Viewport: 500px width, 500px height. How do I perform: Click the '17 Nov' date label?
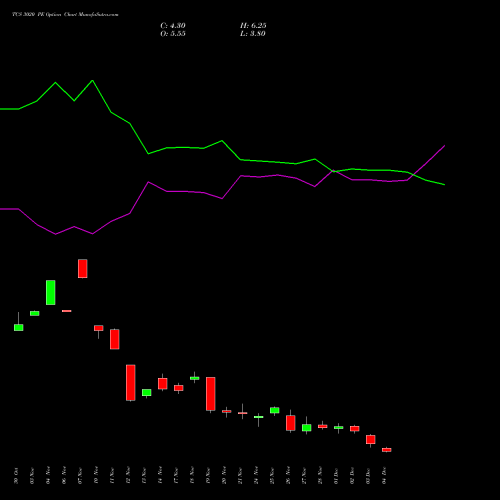click(x=176, y=476)
